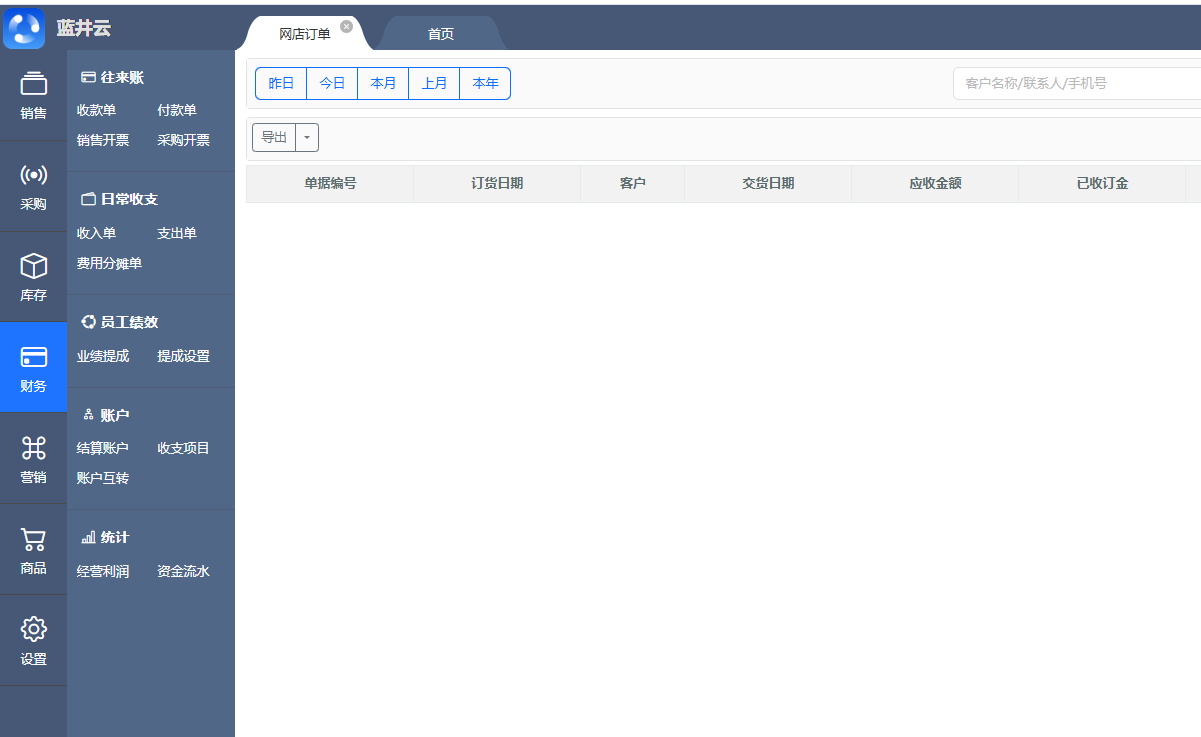Filter orders by 本年
Viewport: 1201px width, 737px height.
point(485,83)
